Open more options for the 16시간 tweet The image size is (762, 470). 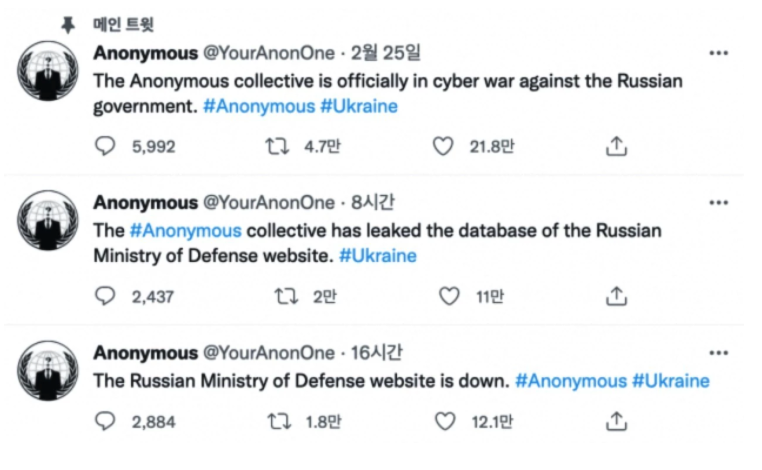point(718,353)
